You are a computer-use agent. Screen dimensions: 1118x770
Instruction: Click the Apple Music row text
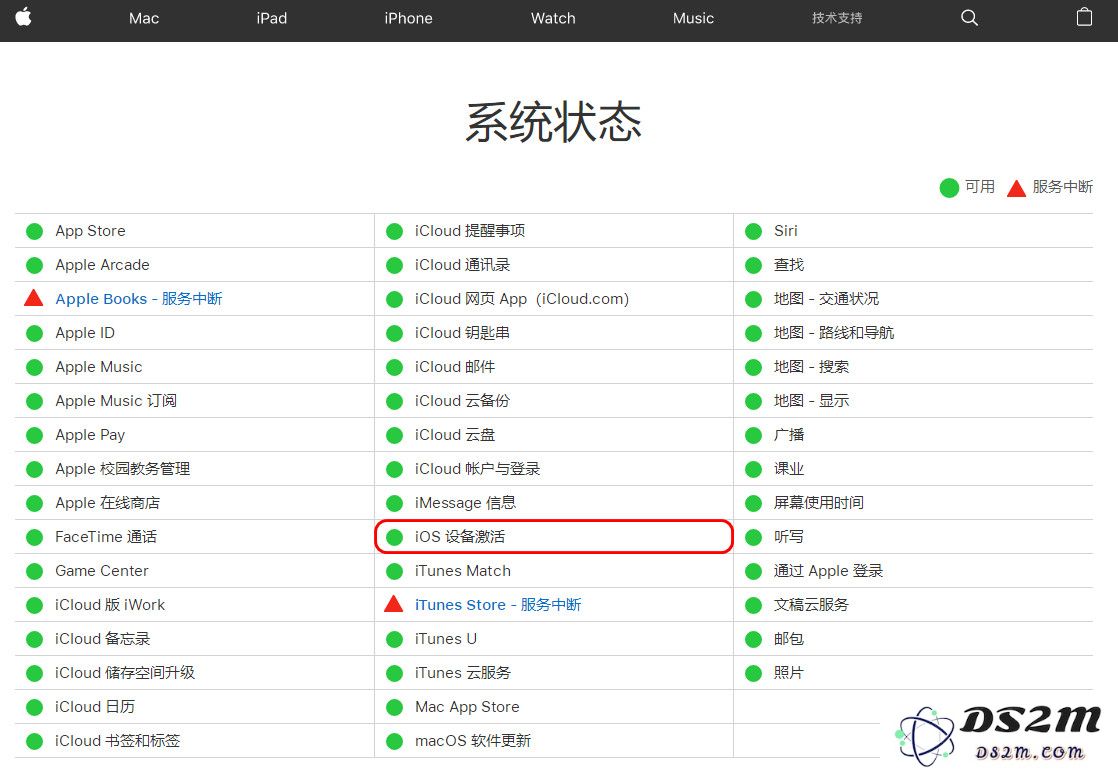click(99, 366)
